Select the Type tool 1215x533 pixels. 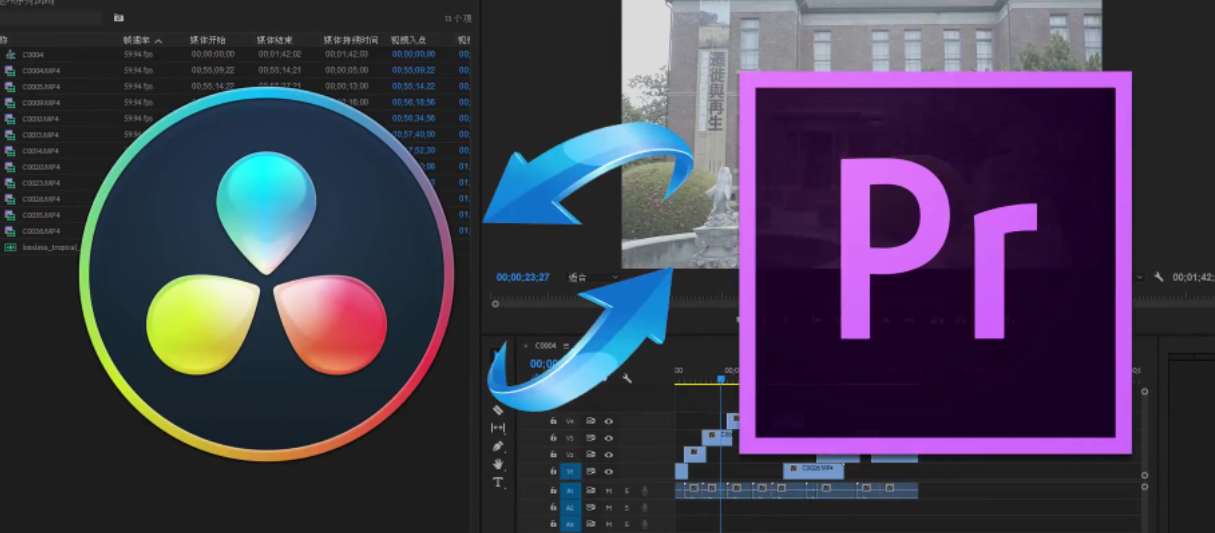pos(498,482)
